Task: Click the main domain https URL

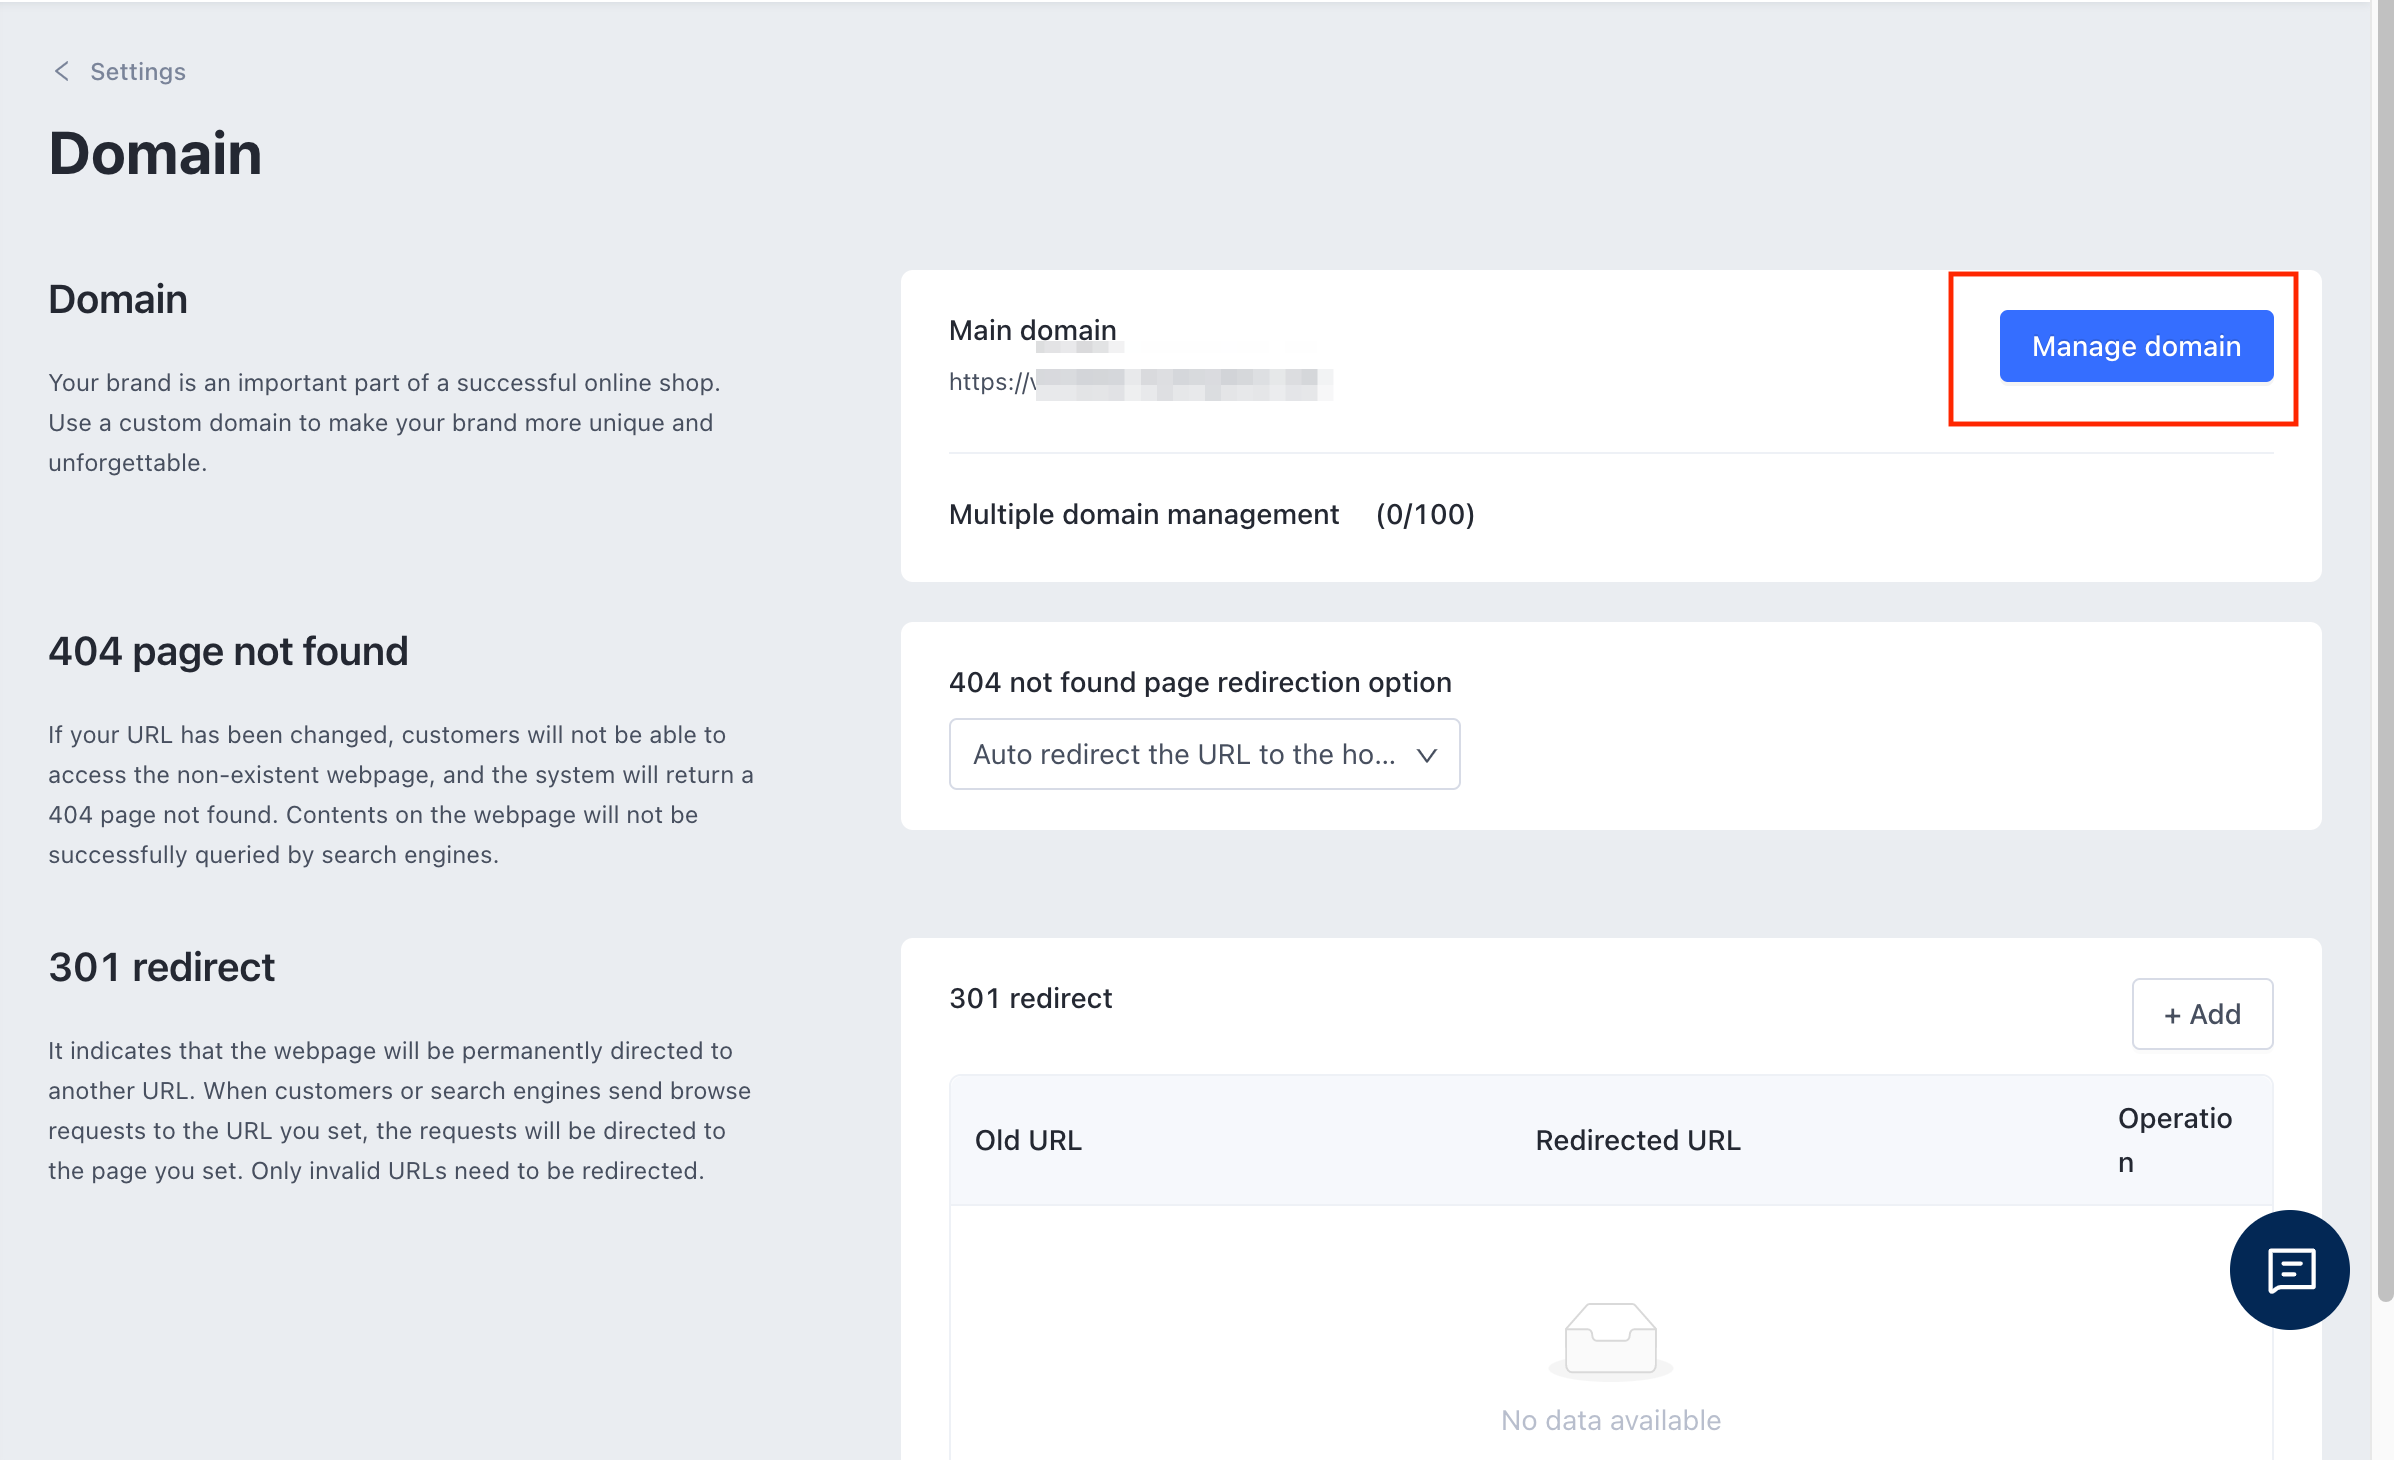Action: (1140, 383)
